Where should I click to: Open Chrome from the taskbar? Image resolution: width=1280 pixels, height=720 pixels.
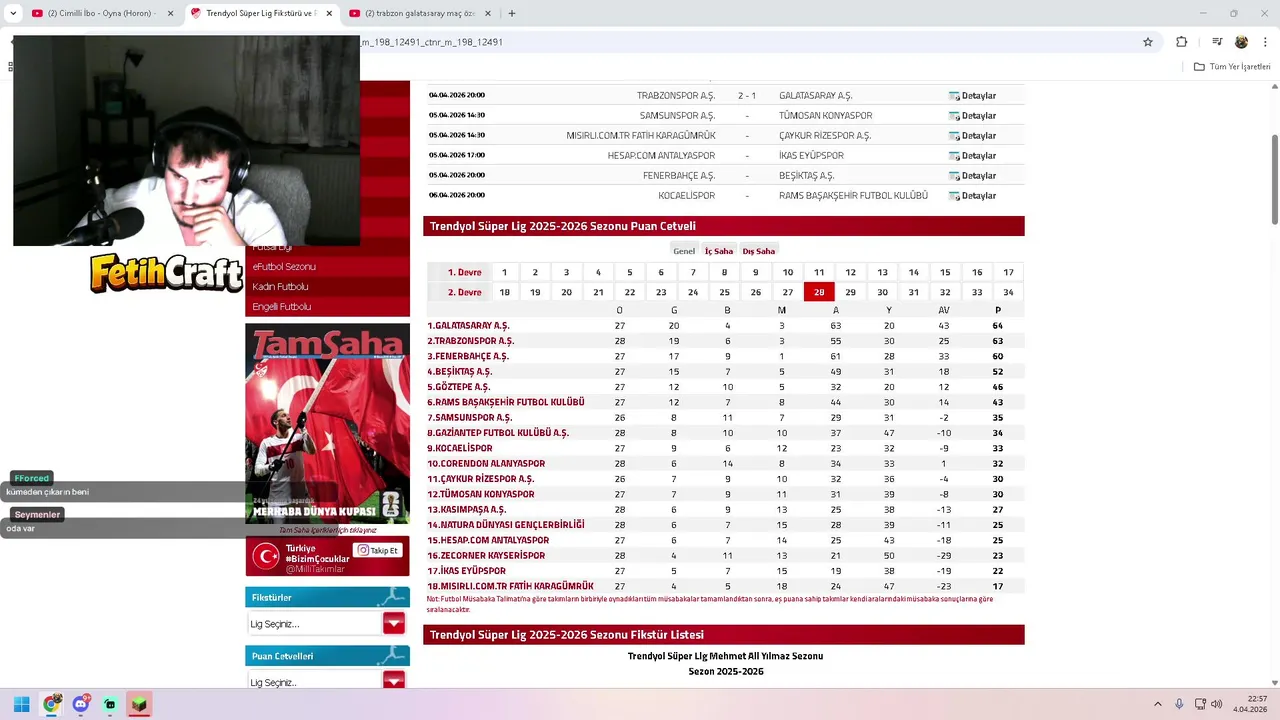51,704
